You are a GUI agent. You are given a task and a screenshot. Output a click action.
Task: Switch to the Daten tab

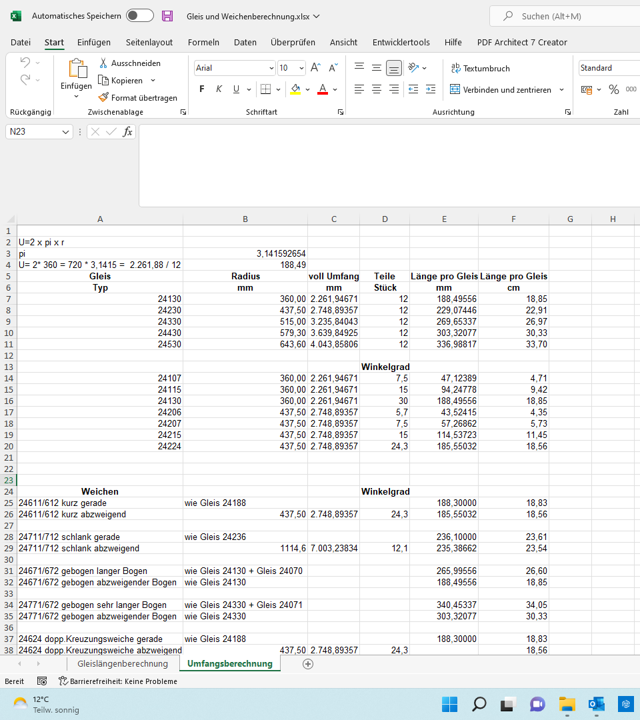point(245,42)
